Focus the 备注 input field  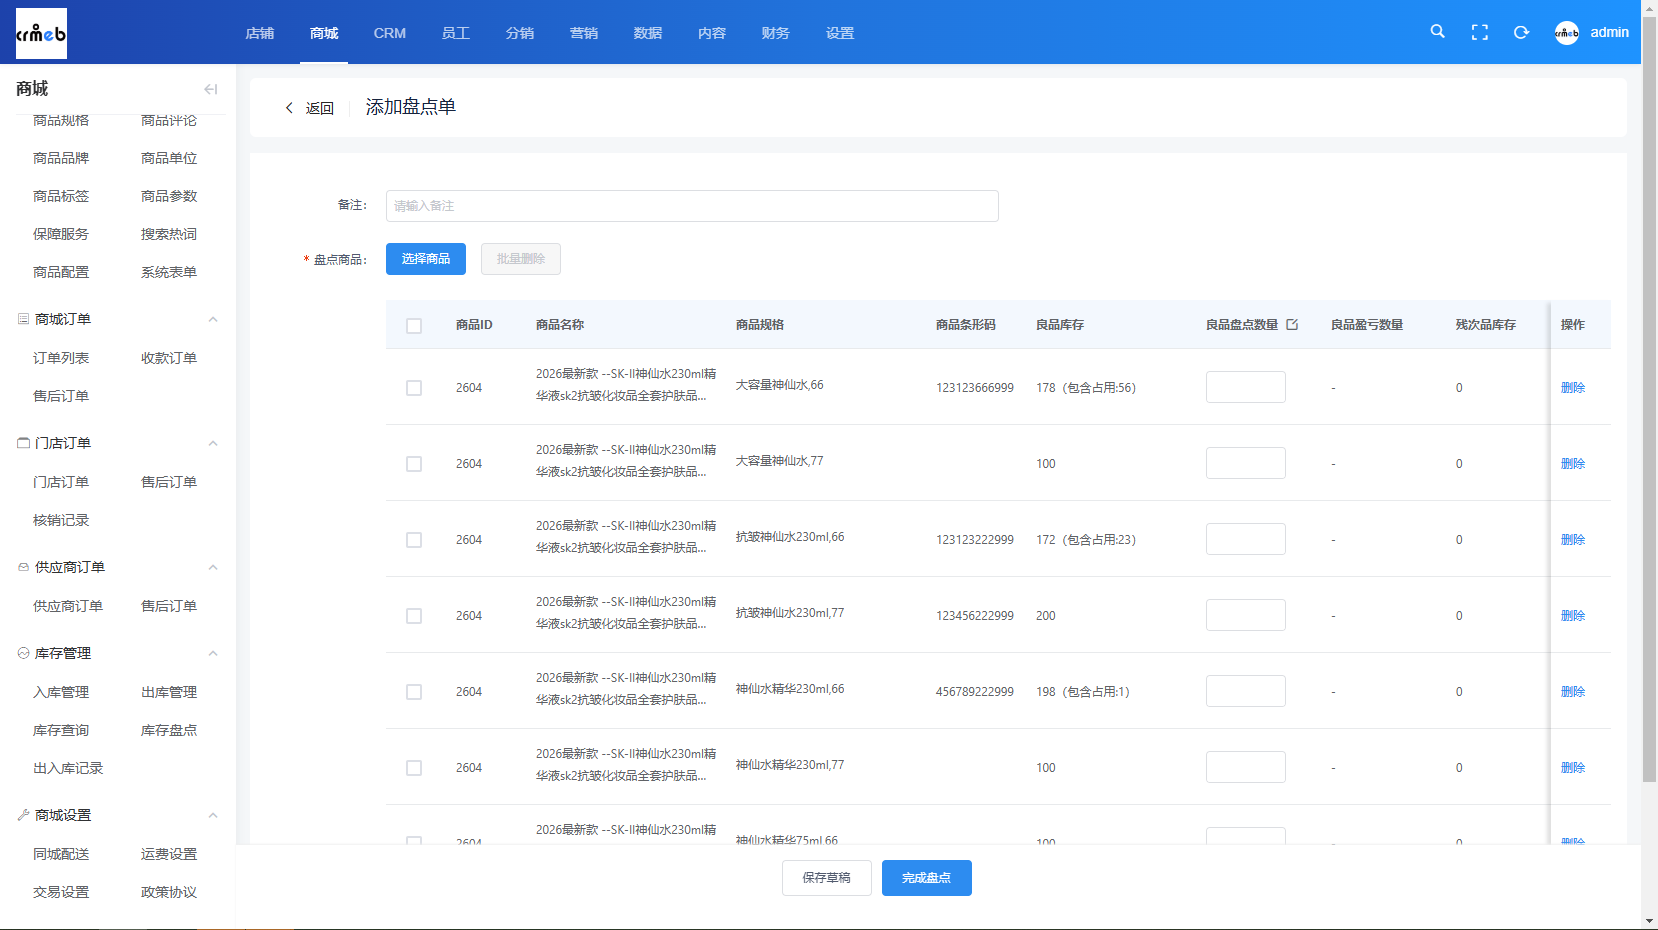pos(692,206)
